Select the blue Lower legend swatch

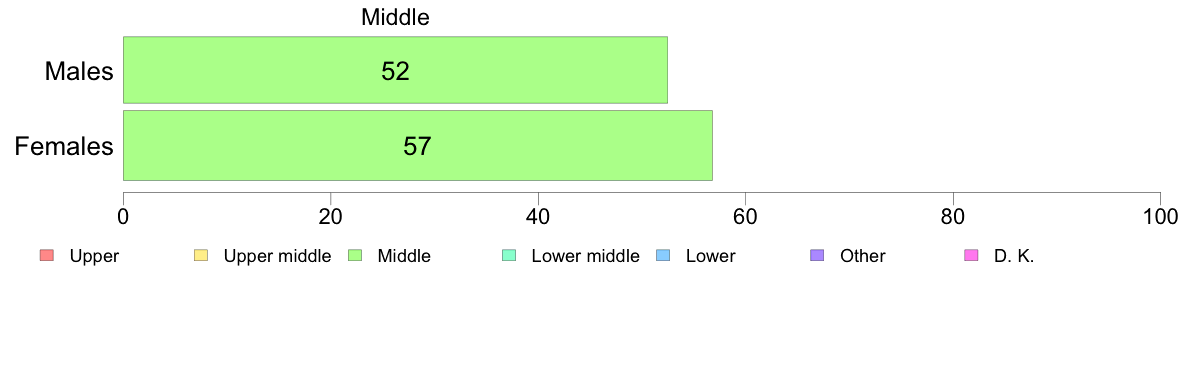tap(663, 256)
